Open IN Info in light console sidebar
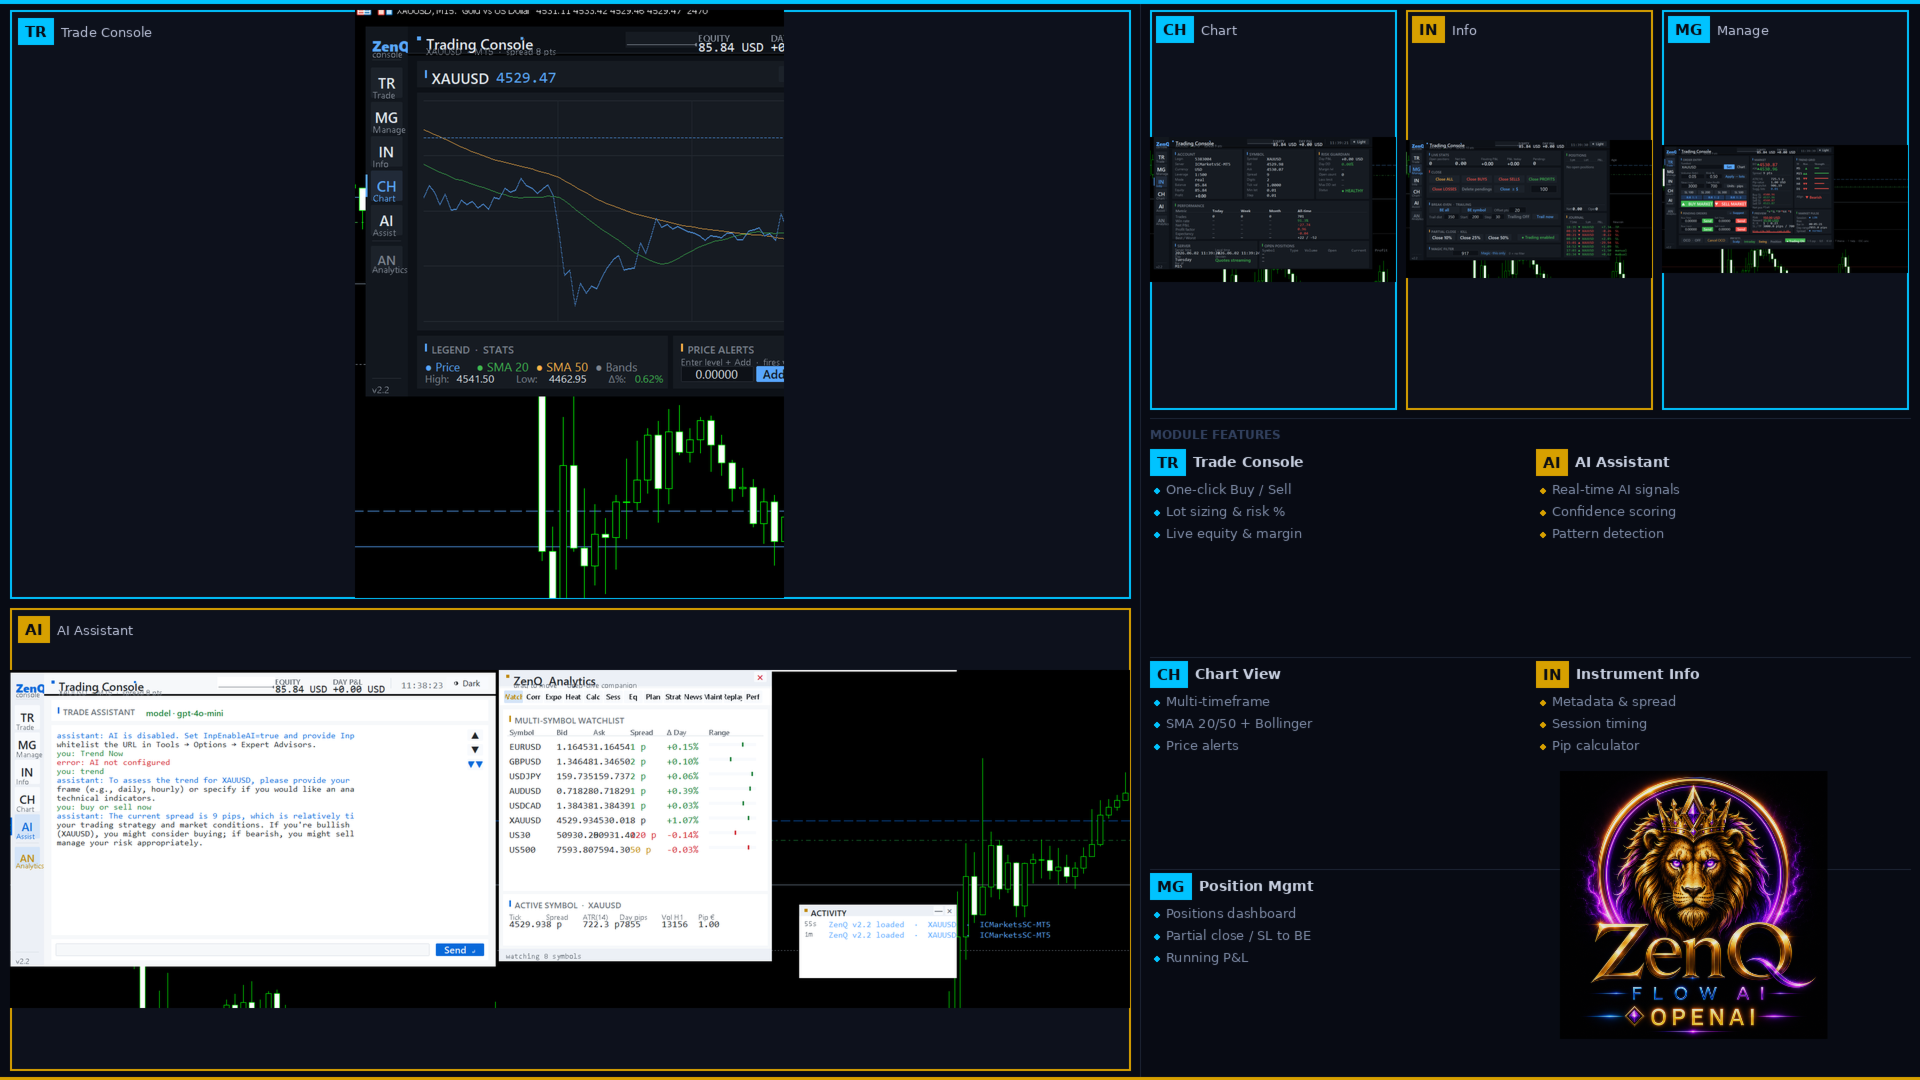 tap(26, 775)
